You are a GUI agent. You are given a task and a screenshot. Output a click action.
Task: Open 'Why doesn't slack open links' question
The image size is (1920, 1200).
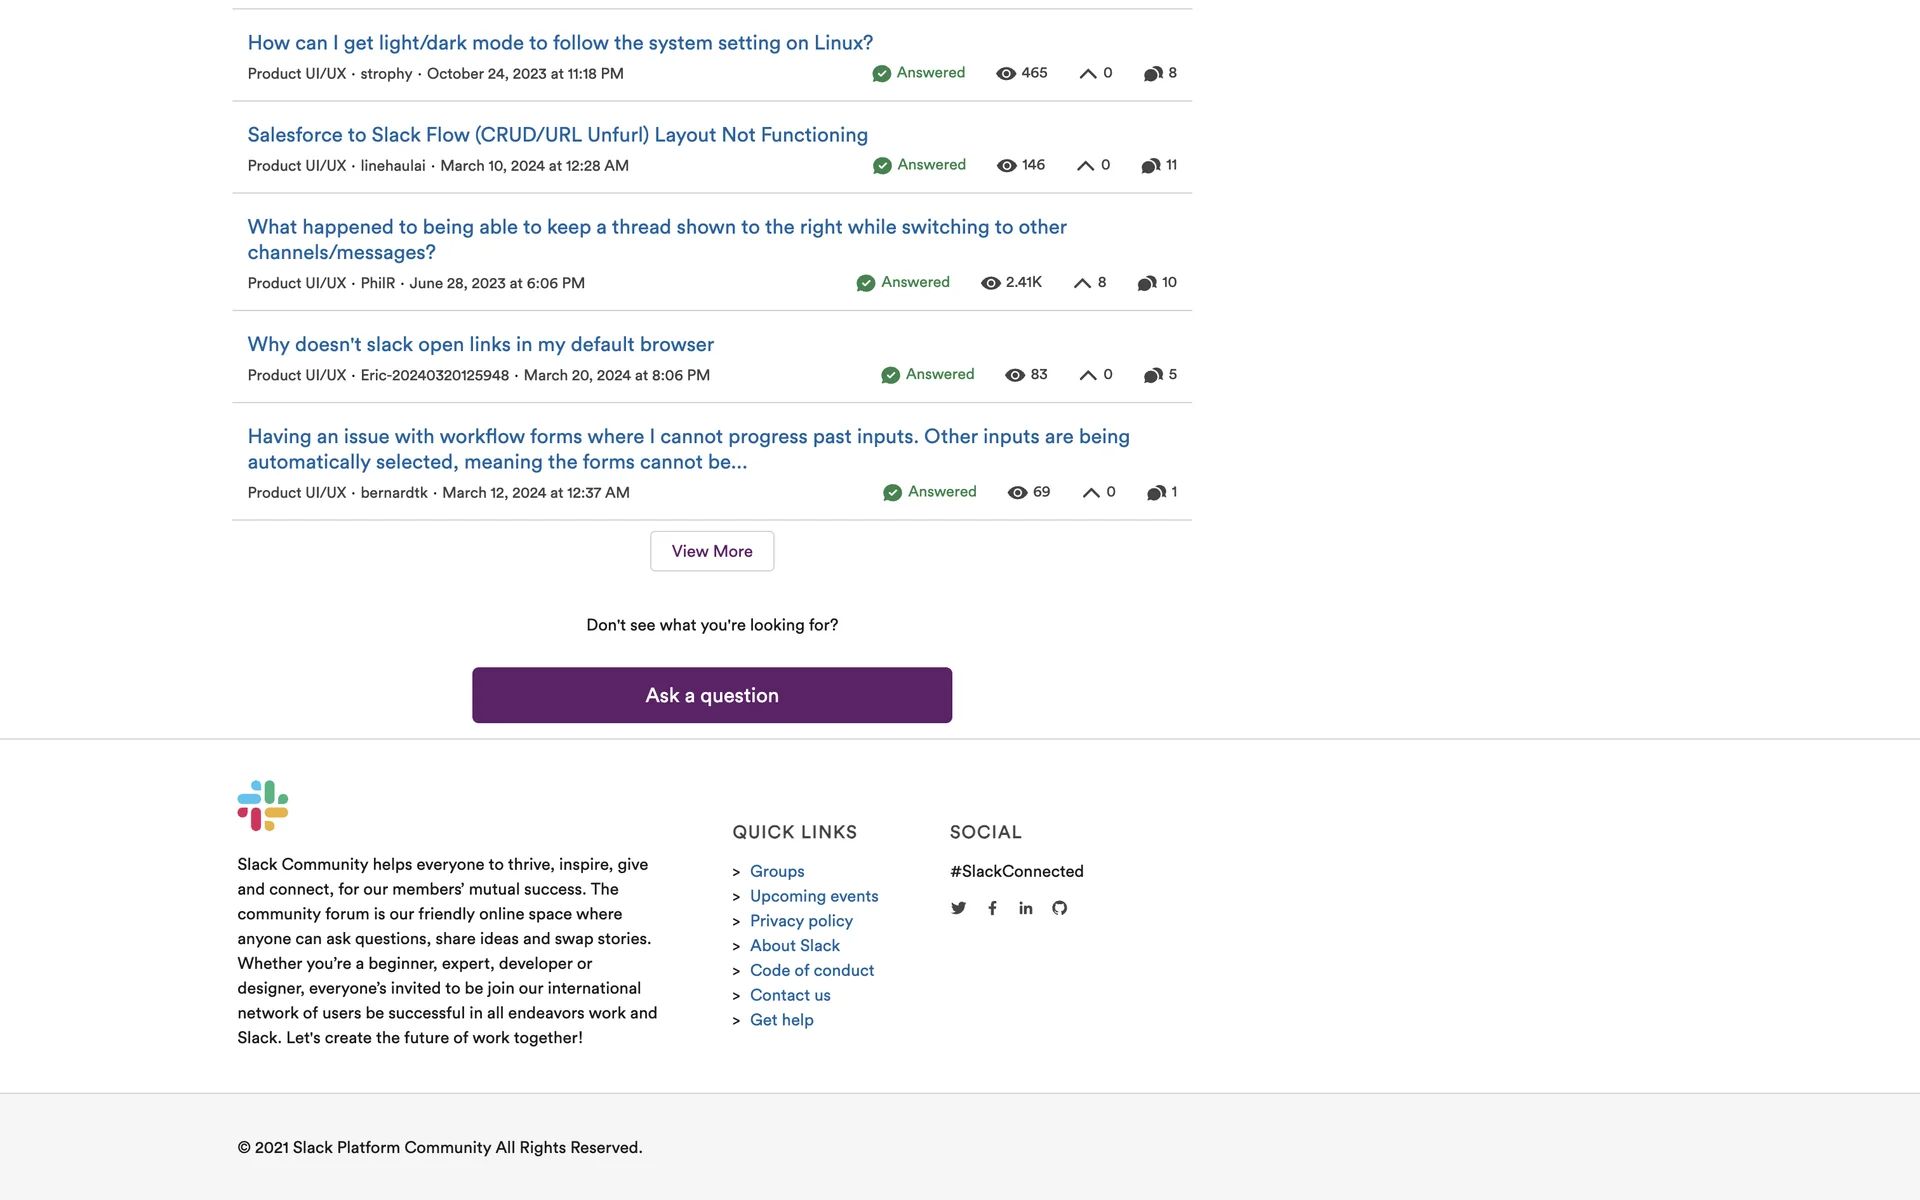(481, 344)
